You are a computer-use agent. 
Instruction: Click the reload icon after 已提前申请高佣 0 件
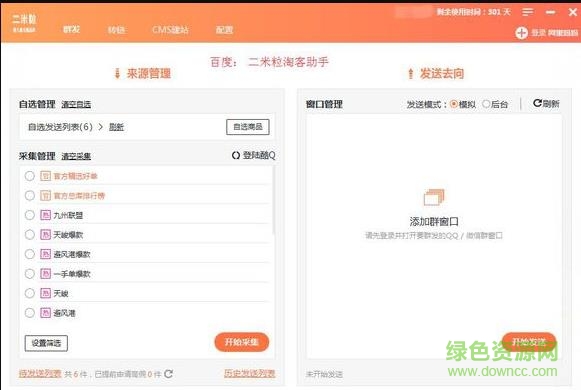(x=169, y=374)
